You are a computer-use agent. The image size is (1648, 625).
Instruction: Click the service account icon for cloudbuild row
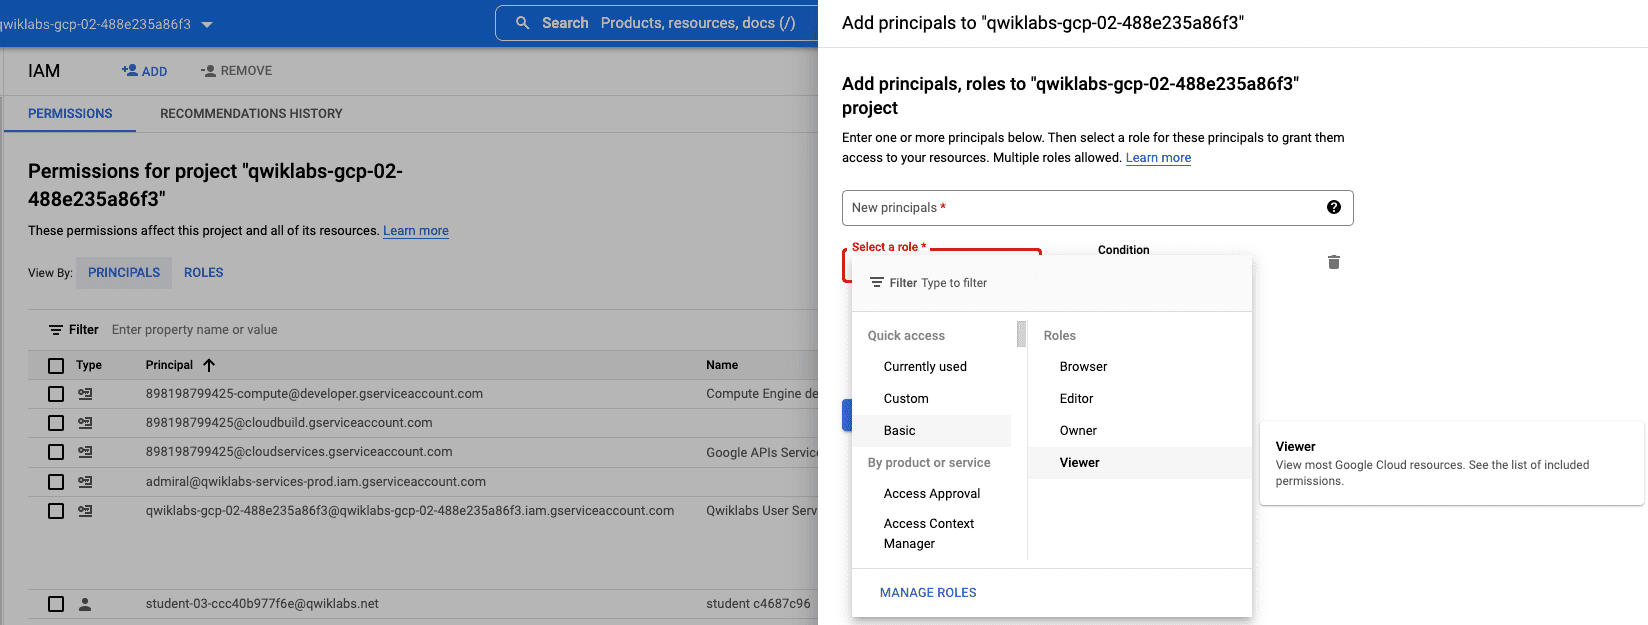(85, 423)
